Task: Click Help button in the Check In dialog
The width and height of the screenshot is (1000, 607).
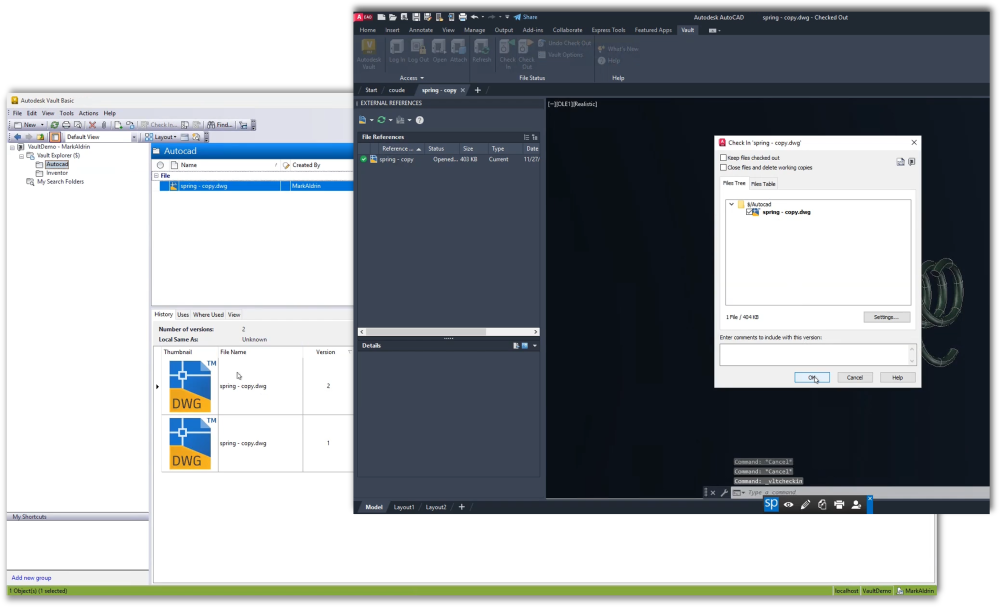Action: (x=897, y=377)
